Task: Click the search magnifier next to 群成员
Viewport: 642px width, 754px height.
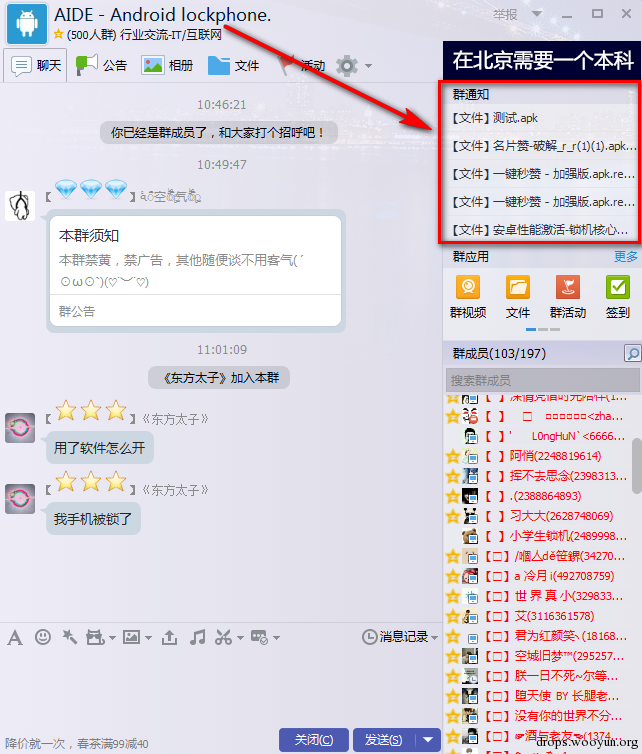Action: click(632, 353)
